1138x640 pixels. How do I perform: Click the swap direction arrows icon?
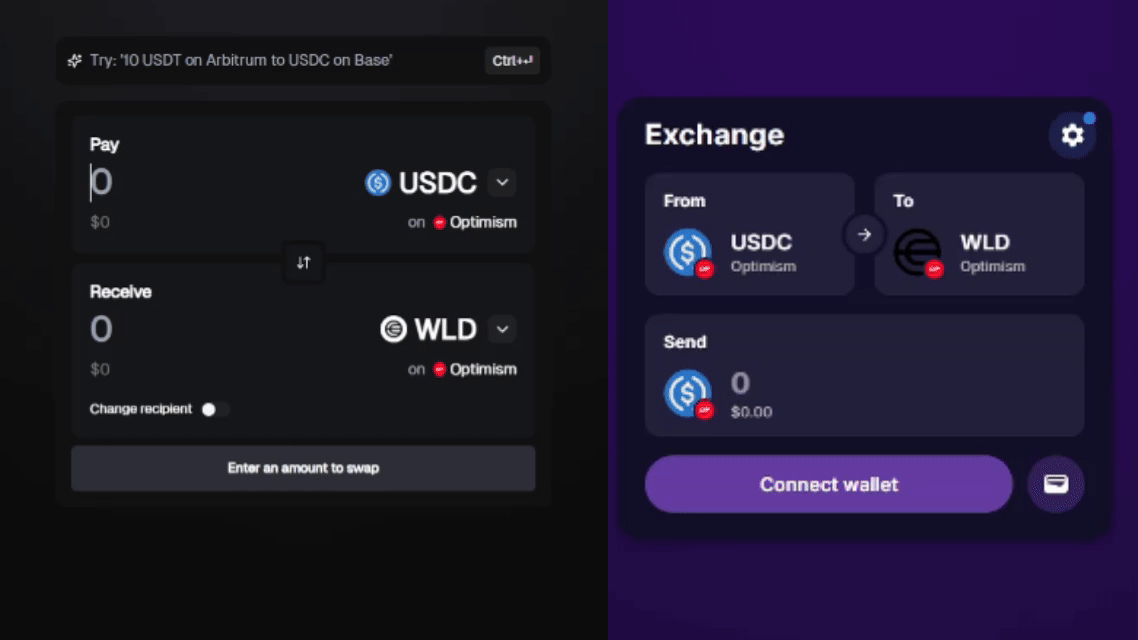point(303,262)
